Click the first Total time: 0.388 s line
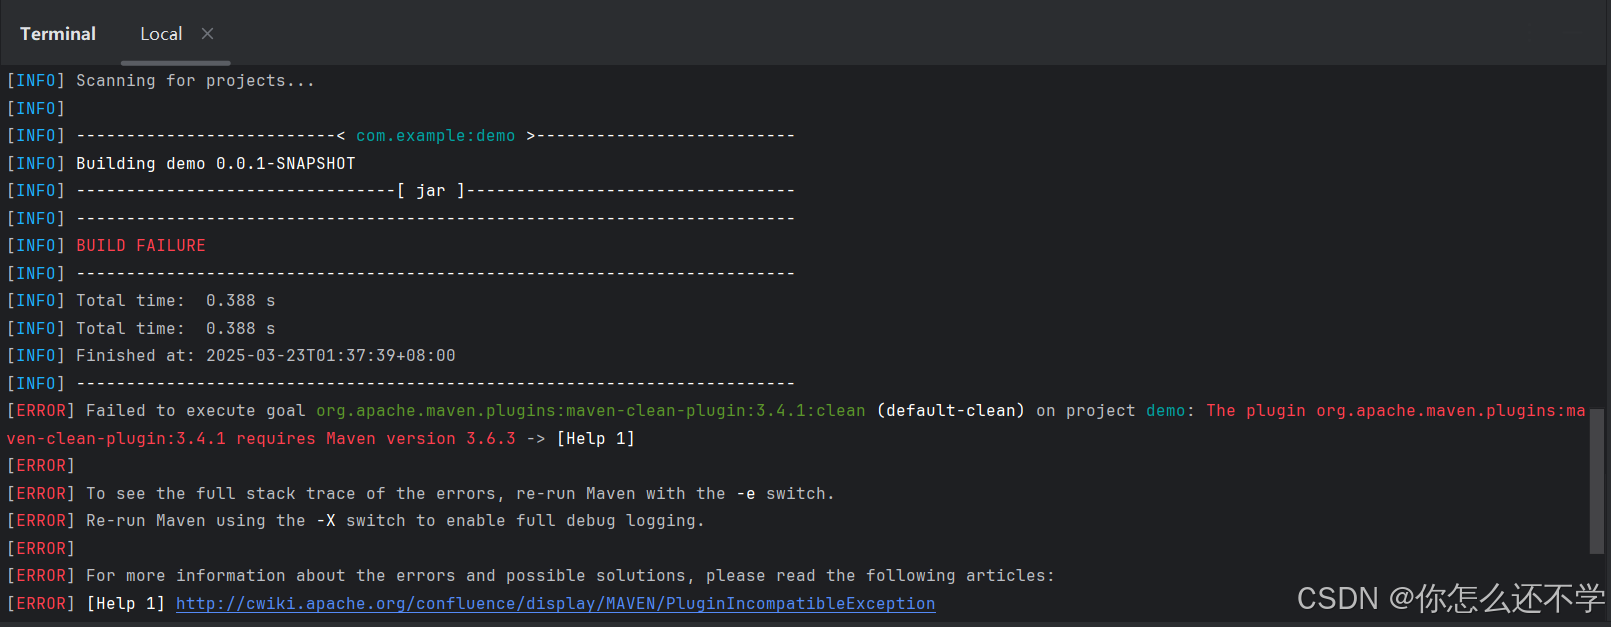The width and height of the screenshot is (1611, 627). [176, 300]
